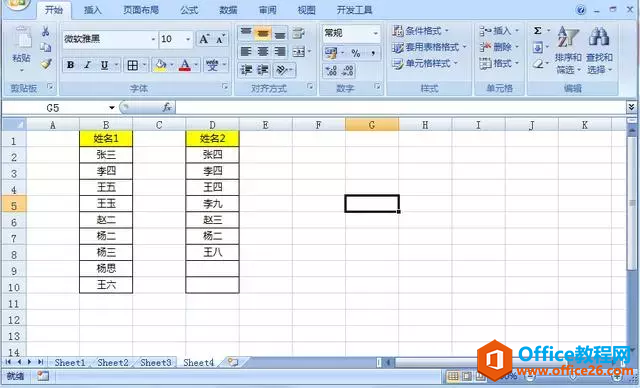Click the Fill down icon in editing group
This screenshot has height=388, width=640.
click(538, 47)
